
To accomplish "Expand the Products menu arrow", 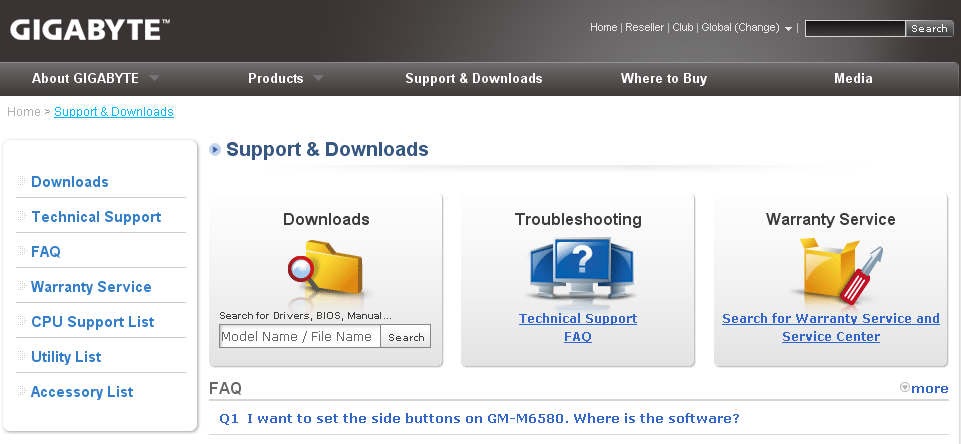I will coord(318,78).
